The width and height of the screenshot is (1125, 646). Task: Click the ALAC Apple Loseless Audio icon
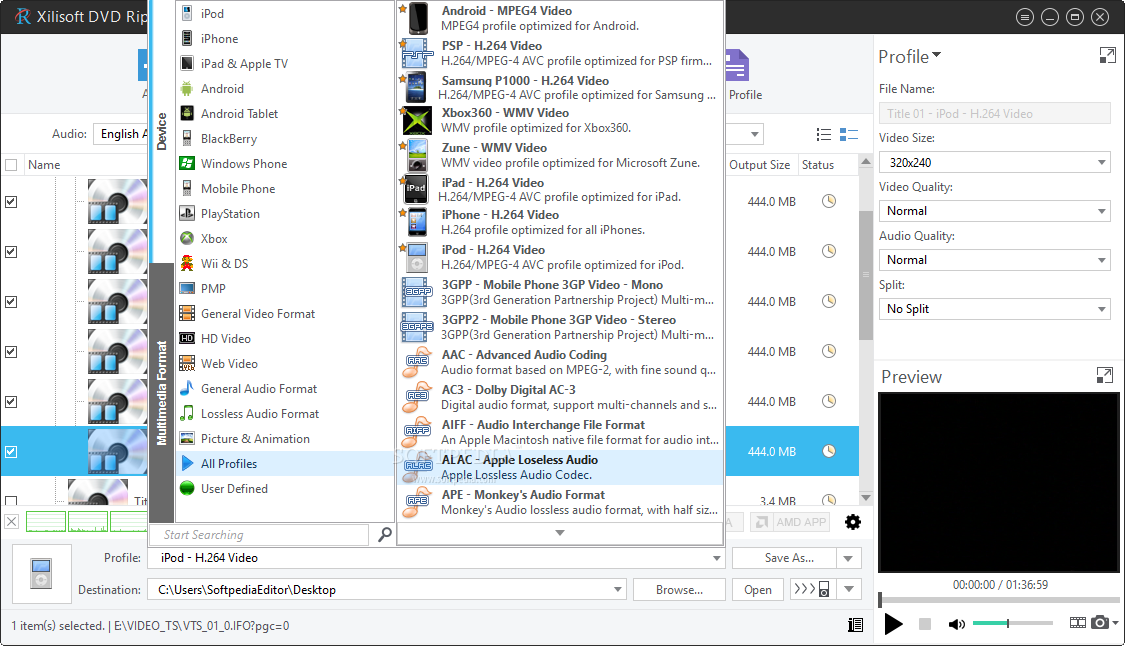[x=416, y=467]
